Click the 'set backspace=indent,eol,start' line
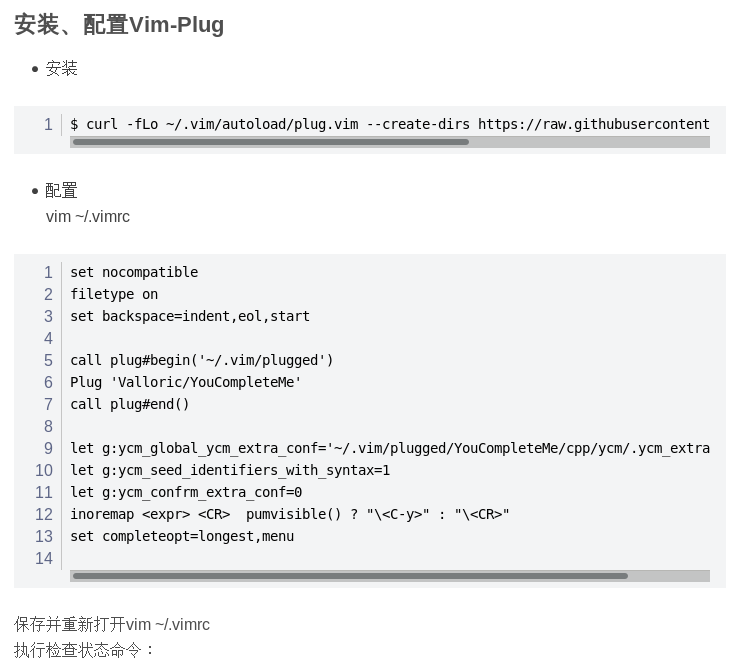Image resolution: width=733 pixels, height=661 pixels. click(190, 316)
